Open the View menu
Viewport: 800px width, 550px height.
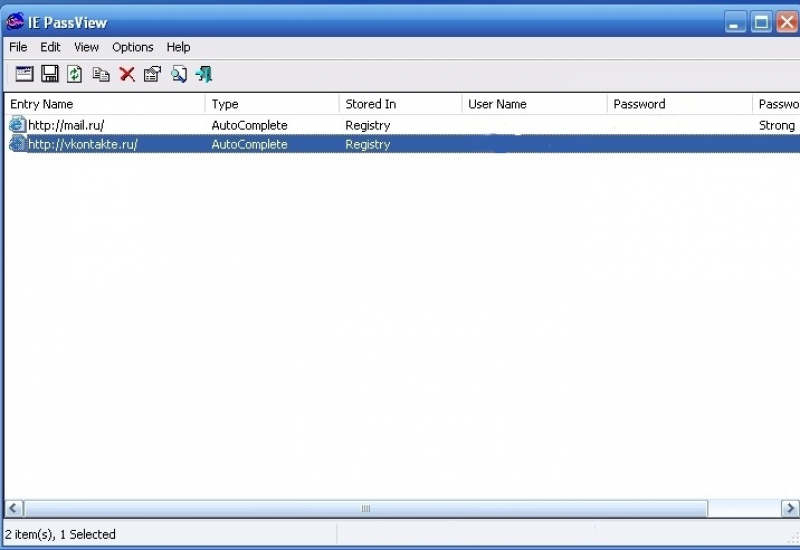coord(86,47)
